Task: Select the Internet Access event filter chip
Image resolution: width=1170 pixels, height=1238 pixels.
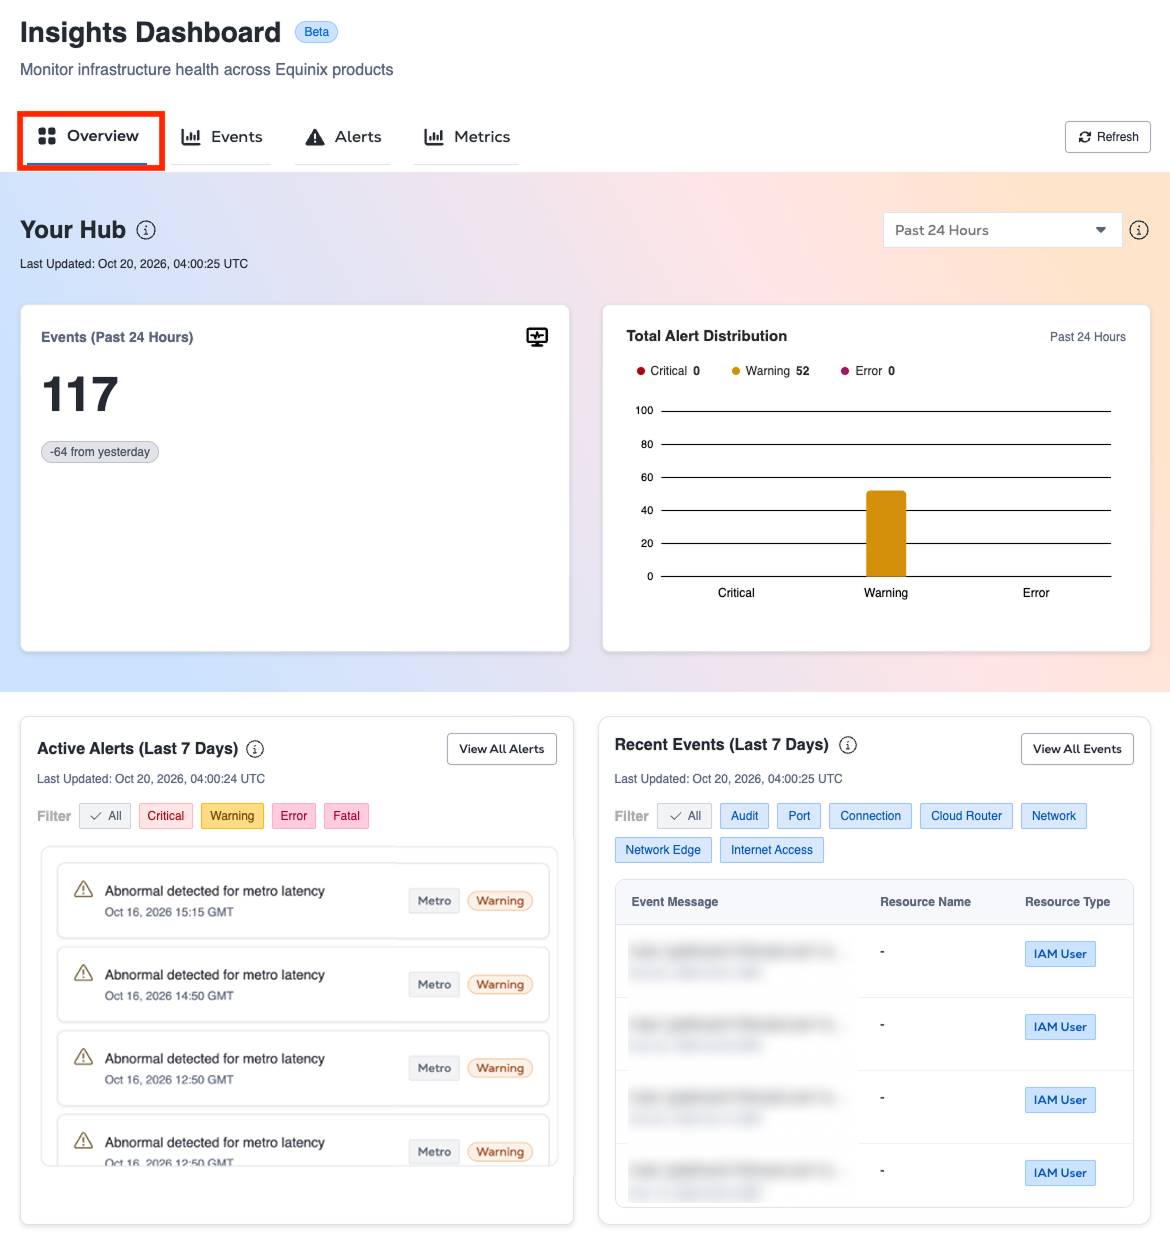Action: [772, 850]
